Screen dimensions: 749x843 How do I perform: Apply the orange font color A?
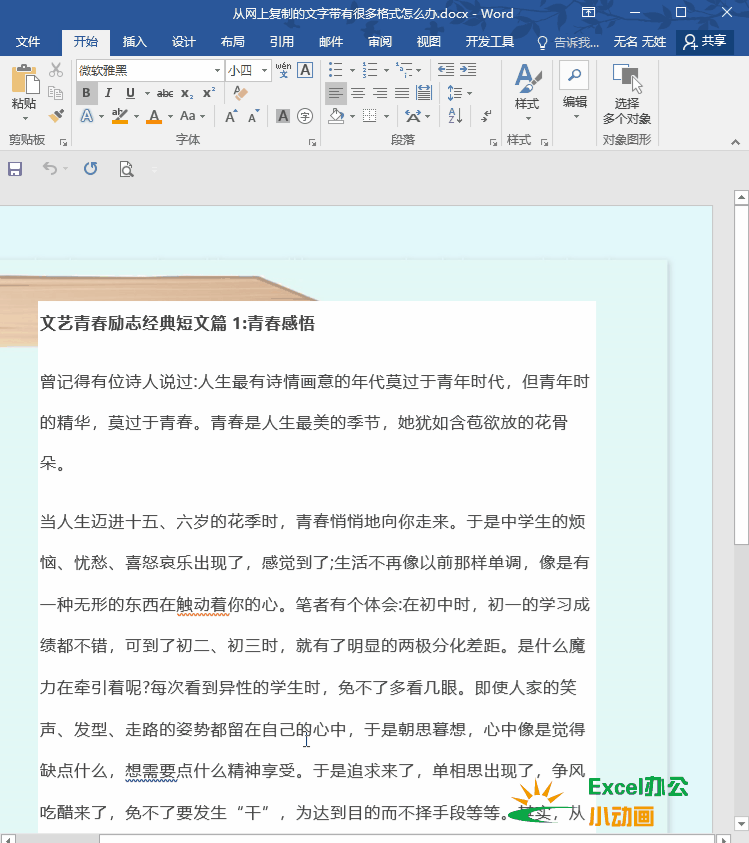154,116
